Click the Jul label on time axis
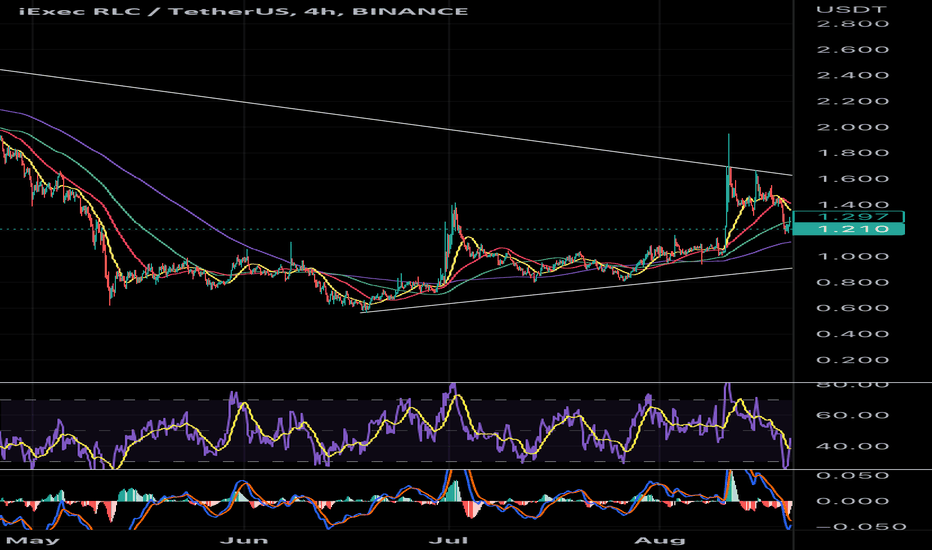Viewport: 932px width, 550px height. pyautogui.click(x=449, y=540)
